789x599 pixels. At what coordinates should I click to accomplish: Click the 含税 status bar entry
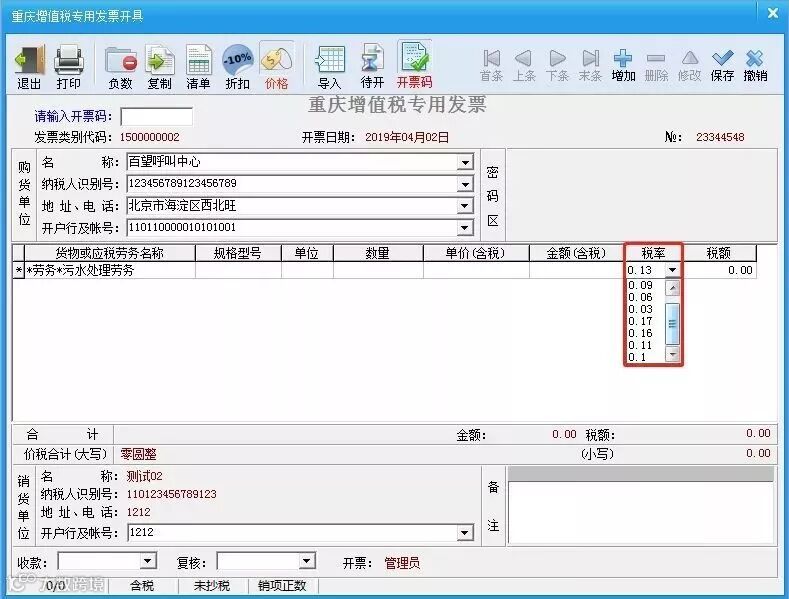[142, 585]
